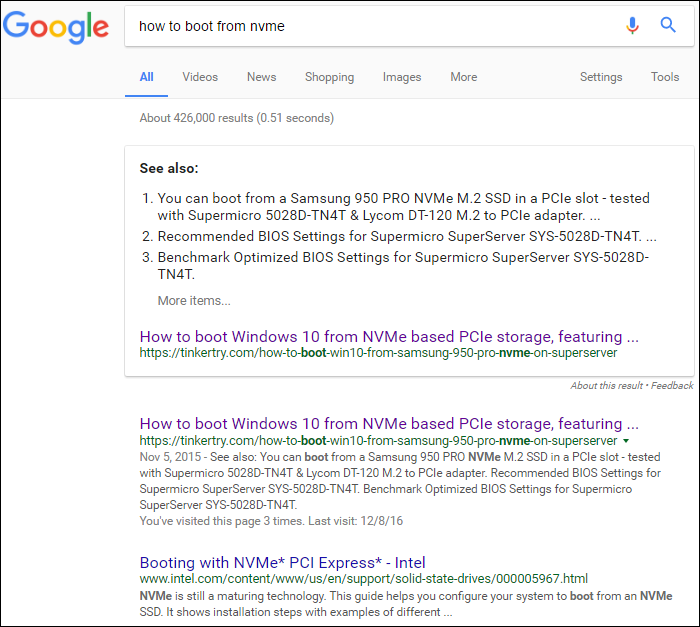Open first organic result 'How to boot Windows 10 from NVMe'
The image size is (700, 627).
point(389,423)
